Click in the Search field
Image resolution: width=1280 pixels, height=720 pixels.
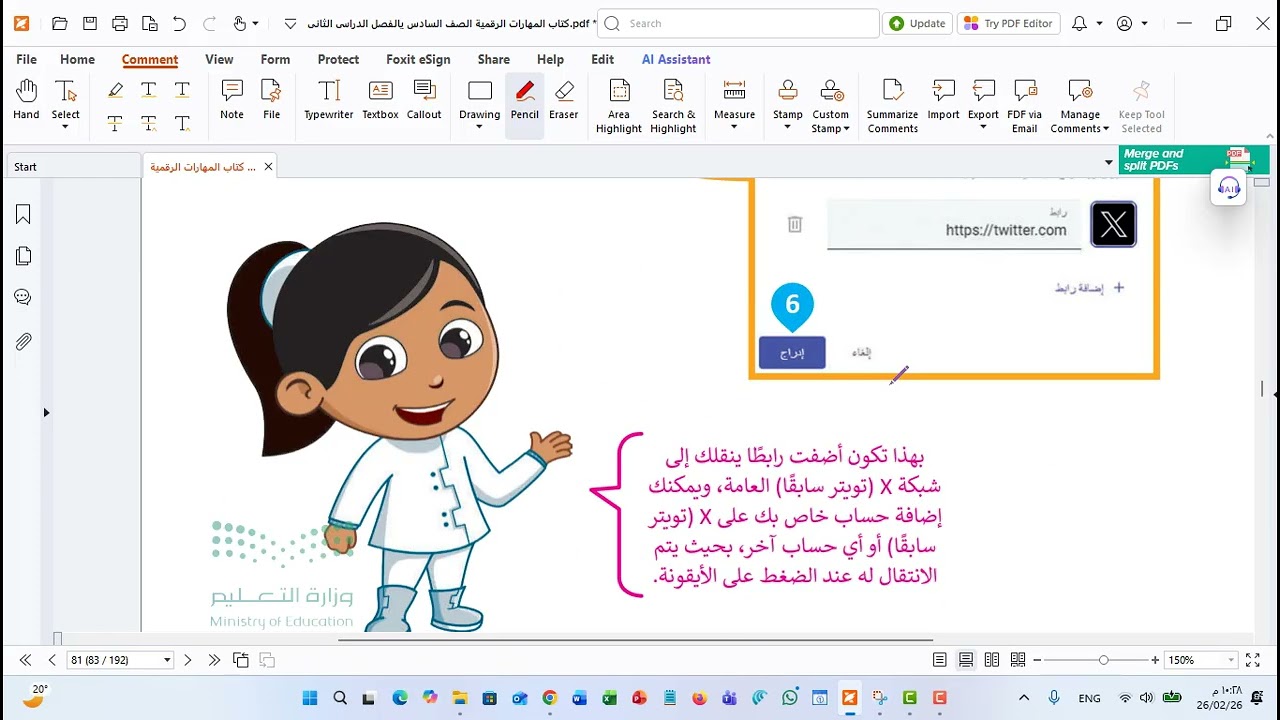[x=738, y=23]
